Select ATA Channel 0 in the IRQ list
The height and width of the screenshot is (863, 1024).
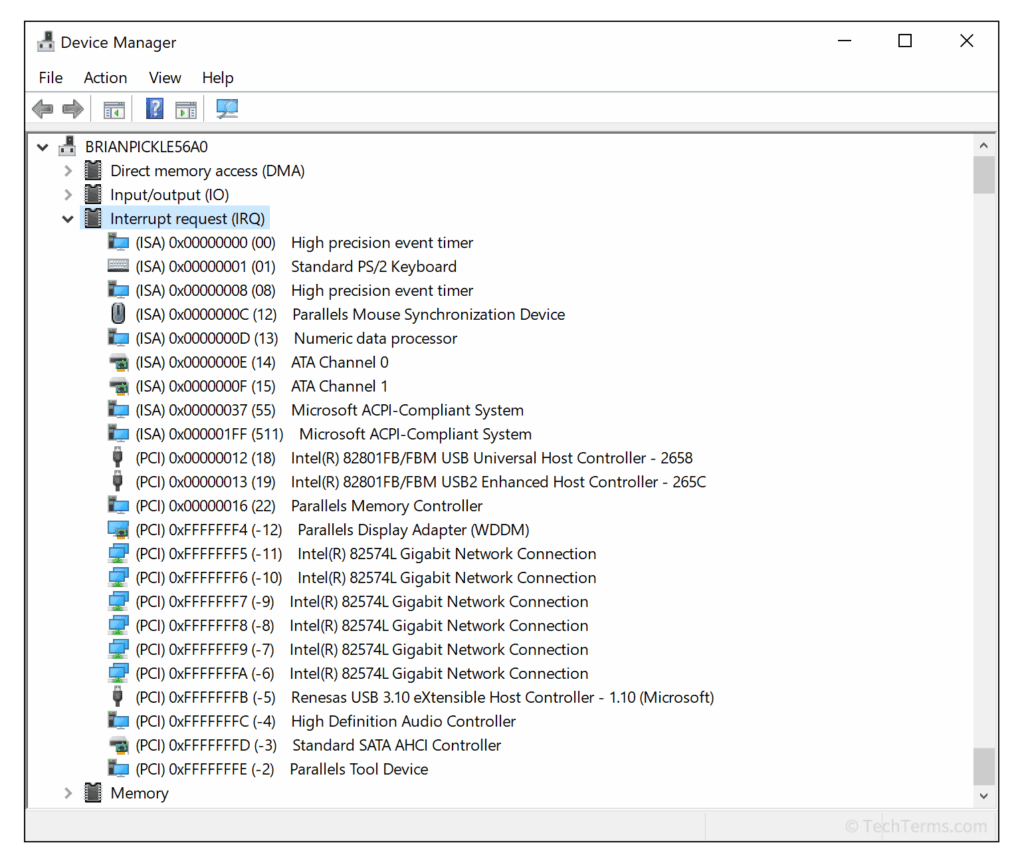click(x=339, y=362)
